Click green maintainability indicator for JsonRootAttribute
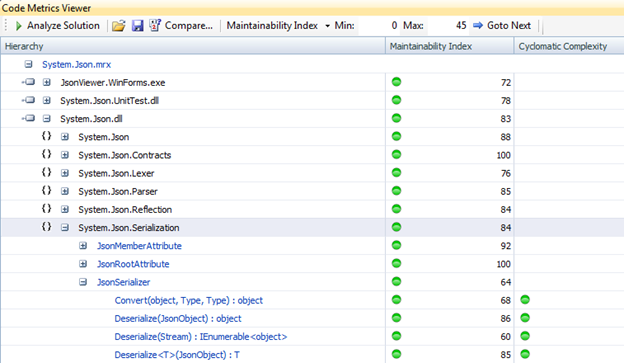Image resolution: width=624 pixels, height=363 pixels. [x=396, y=263]
